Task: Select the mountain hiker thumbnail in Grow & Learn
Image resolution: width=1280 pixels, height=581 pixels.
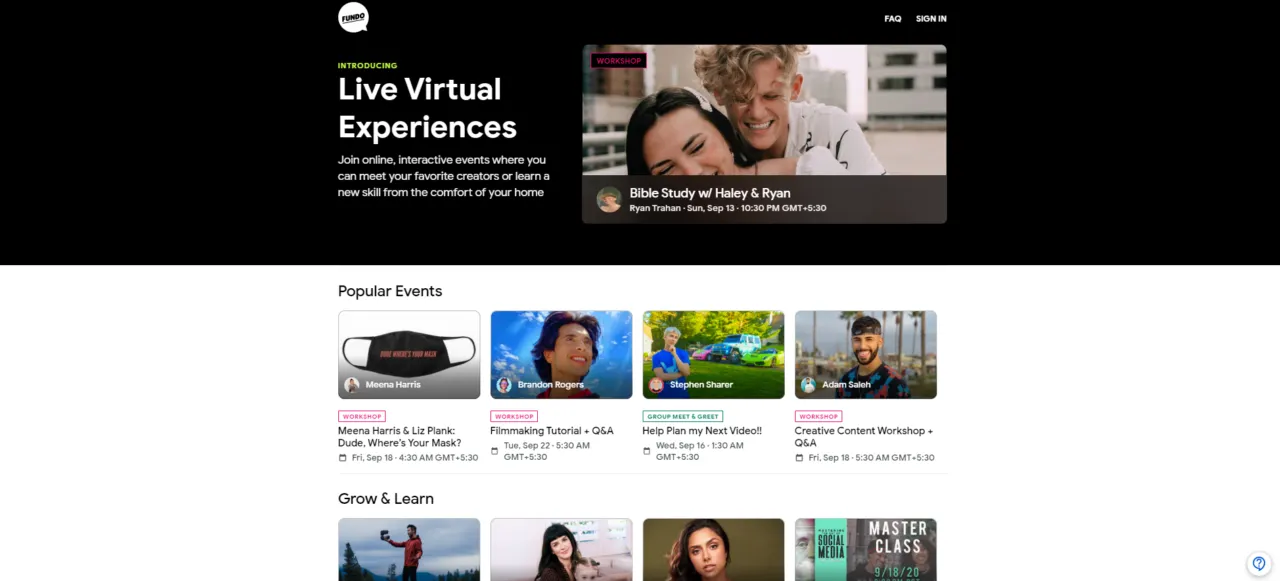Action: (x=409, y=549)
